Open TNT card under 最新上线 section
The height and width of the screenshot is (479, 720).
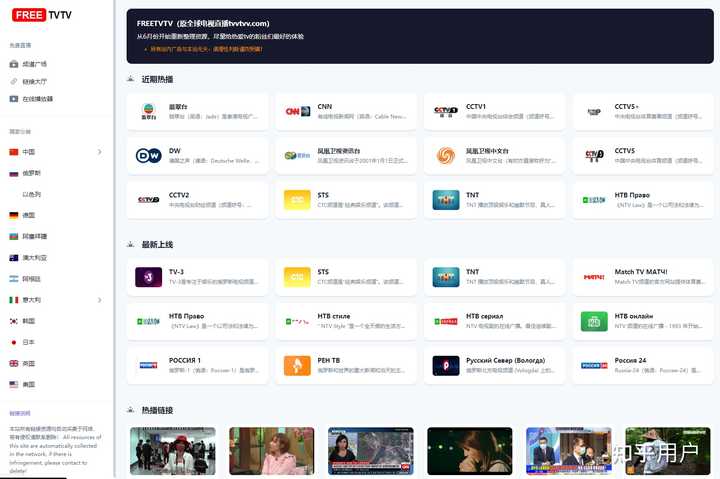495,277
